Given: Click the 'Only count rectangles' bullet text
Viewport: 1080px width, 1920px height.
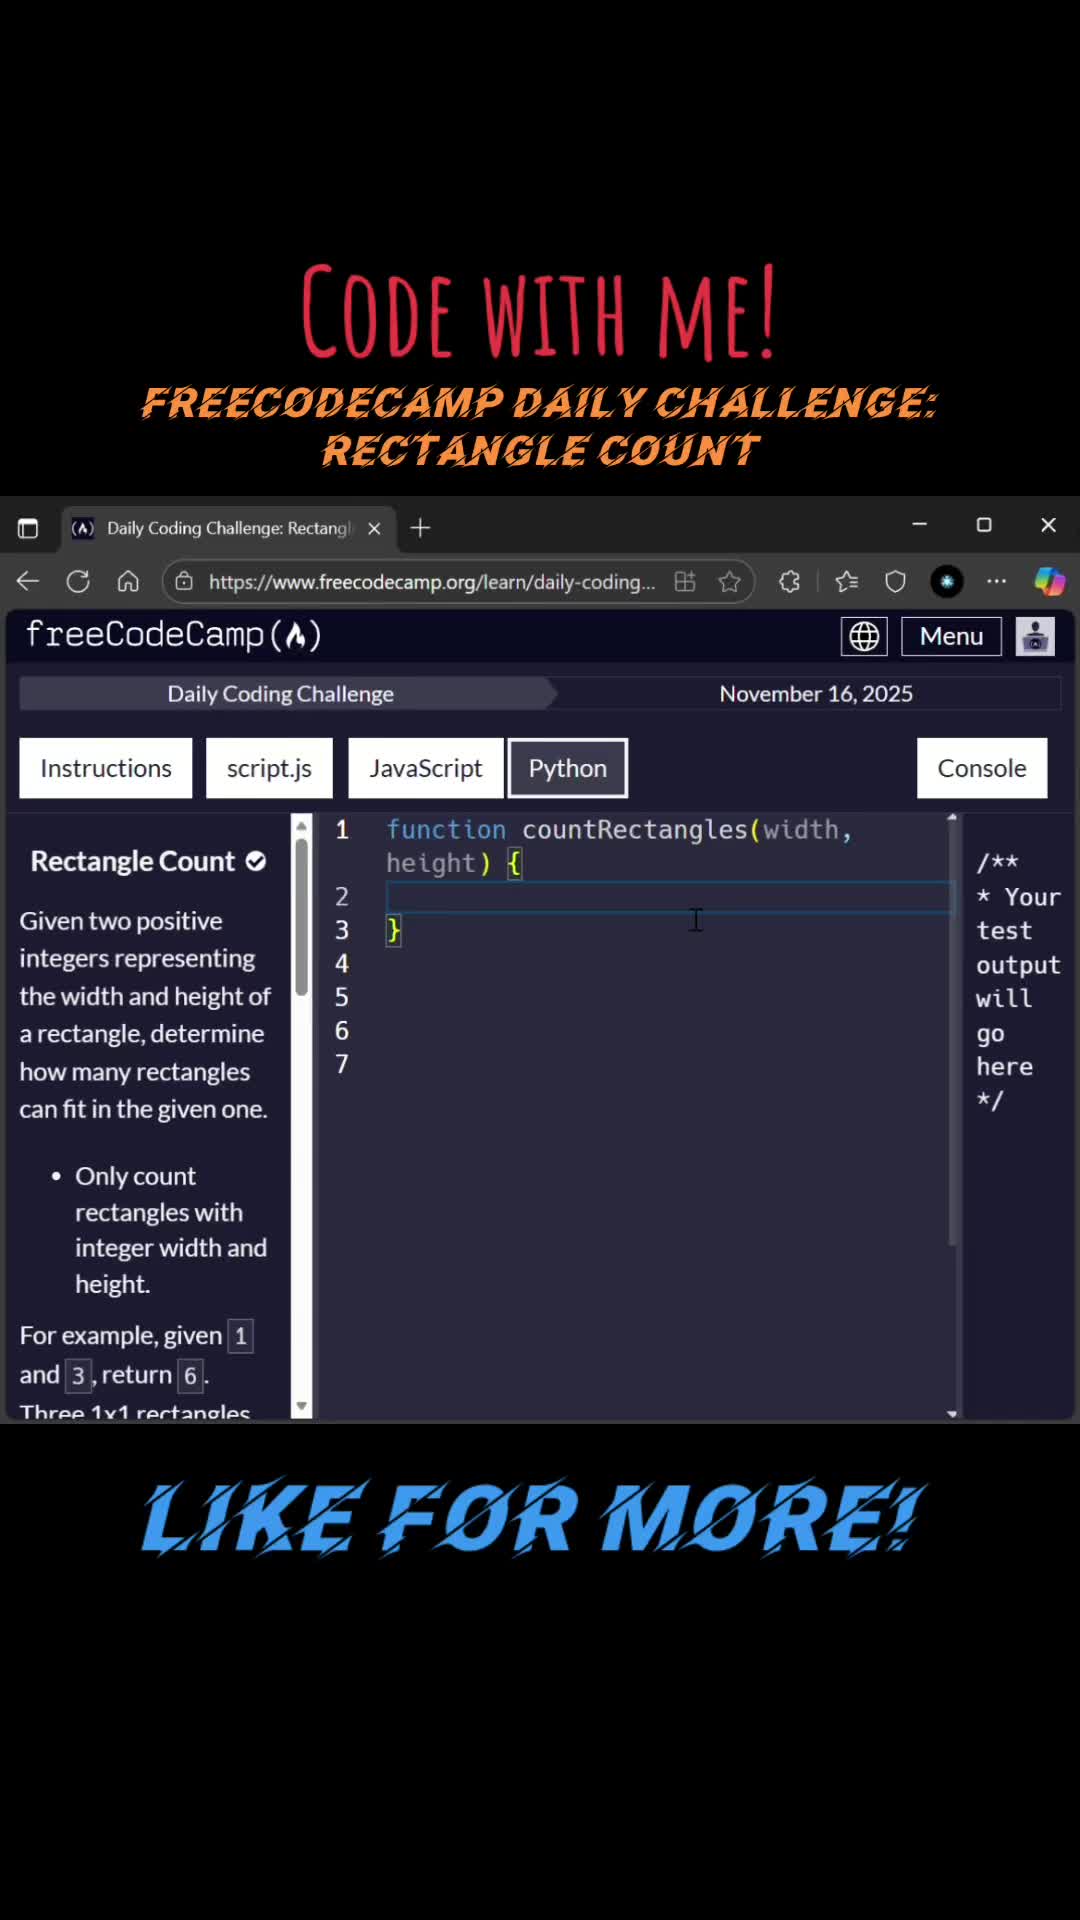Looking at the screenshot, I should [171, 1230].
